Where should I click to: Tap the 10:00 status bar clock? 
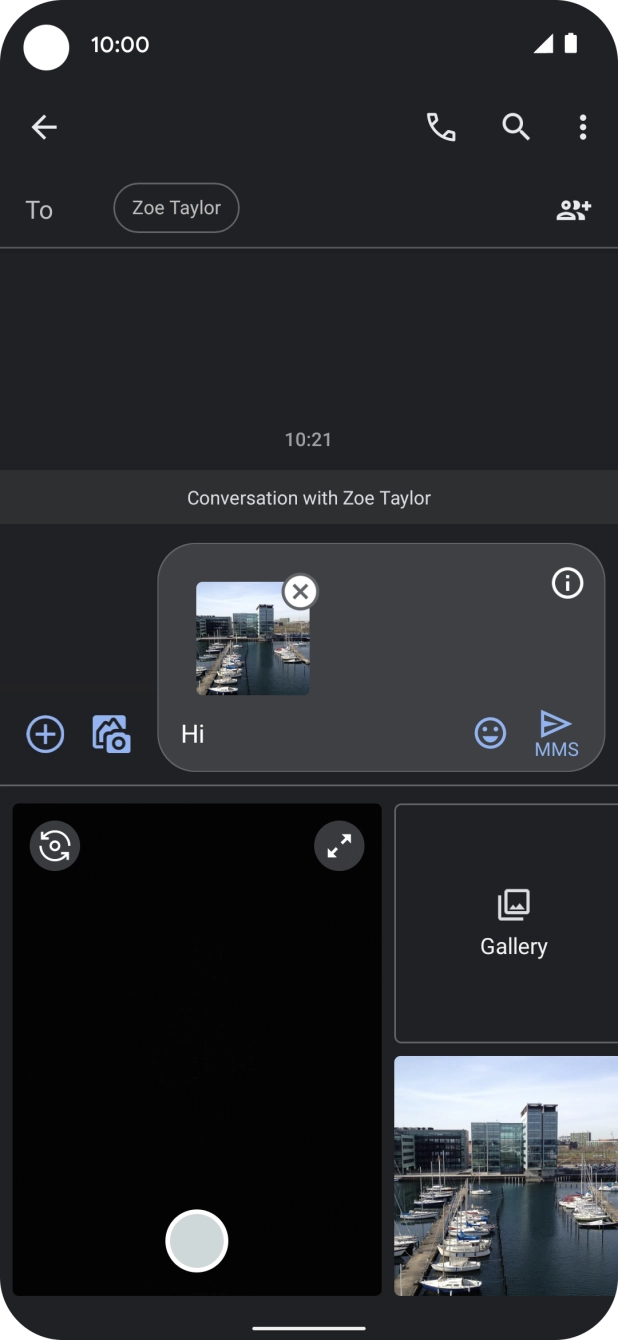point(120,44)
